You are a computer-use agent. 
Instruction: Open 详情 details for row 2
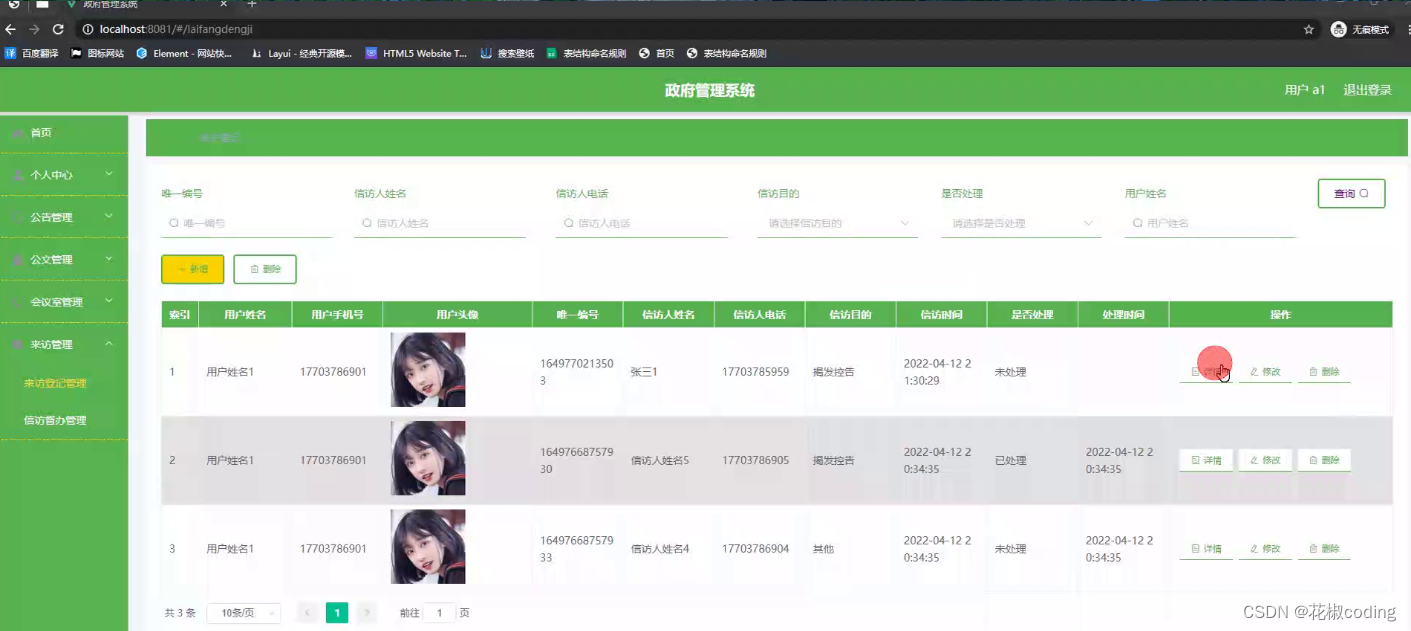[x=1205, y=459]
